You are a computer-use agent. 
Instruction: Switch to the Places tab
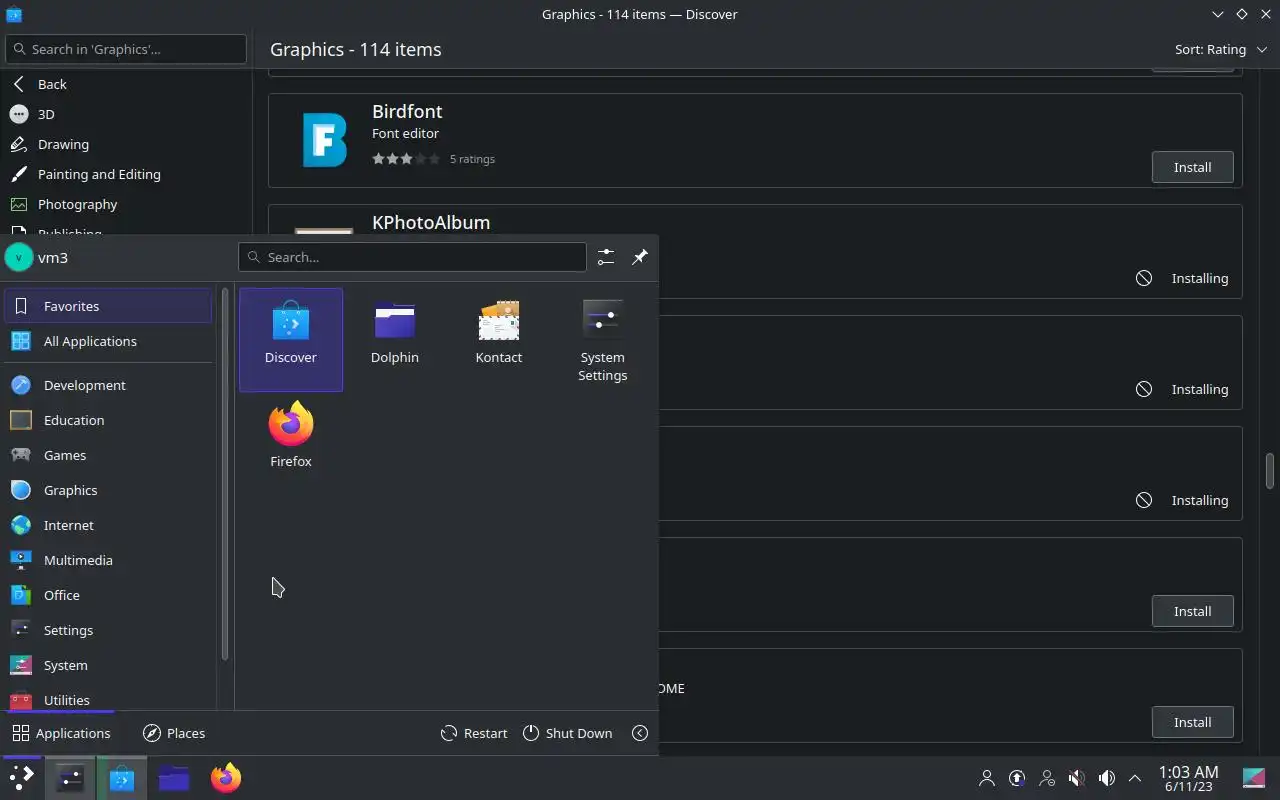click(x=174, y=733)
